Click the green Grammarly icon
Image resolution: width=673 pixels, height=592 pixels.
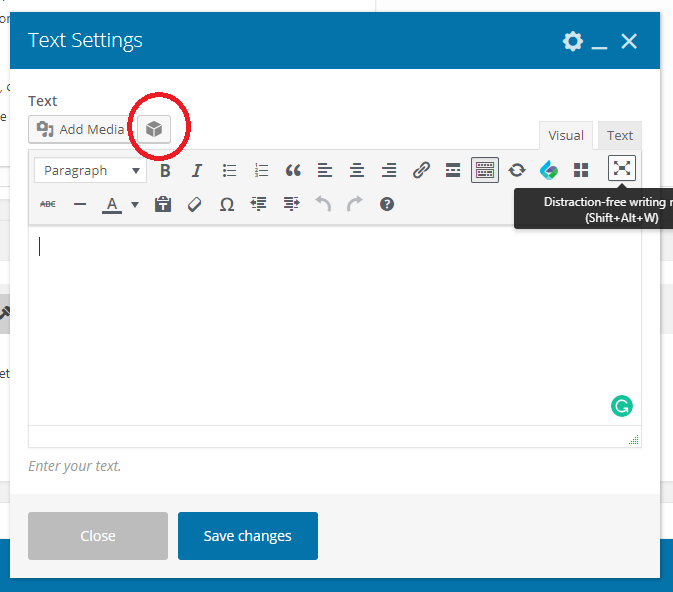(x=621, y=406)
